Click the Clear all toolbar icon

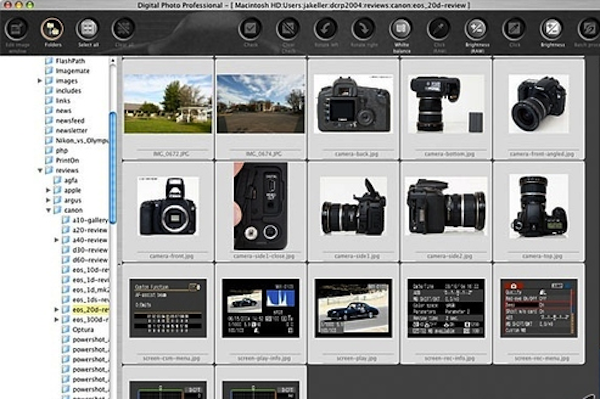coord(124,29)
